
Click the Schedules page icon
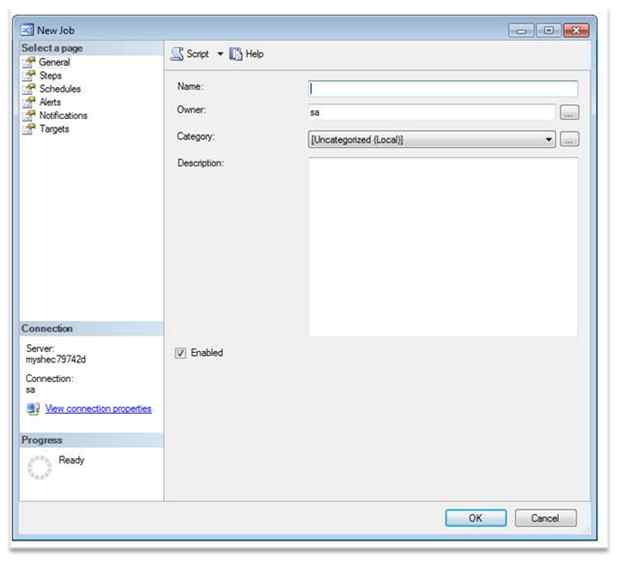pyautogui.click(x=29, y=89)
